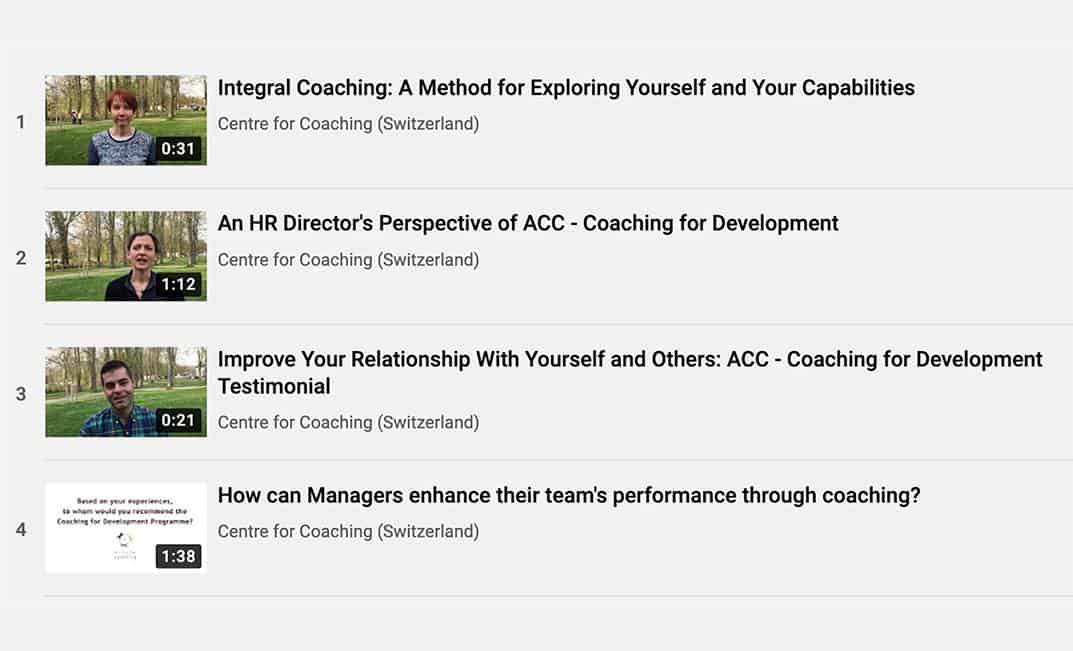
Task: Click the 1:12 duration badge
Action: pos(178,285)
